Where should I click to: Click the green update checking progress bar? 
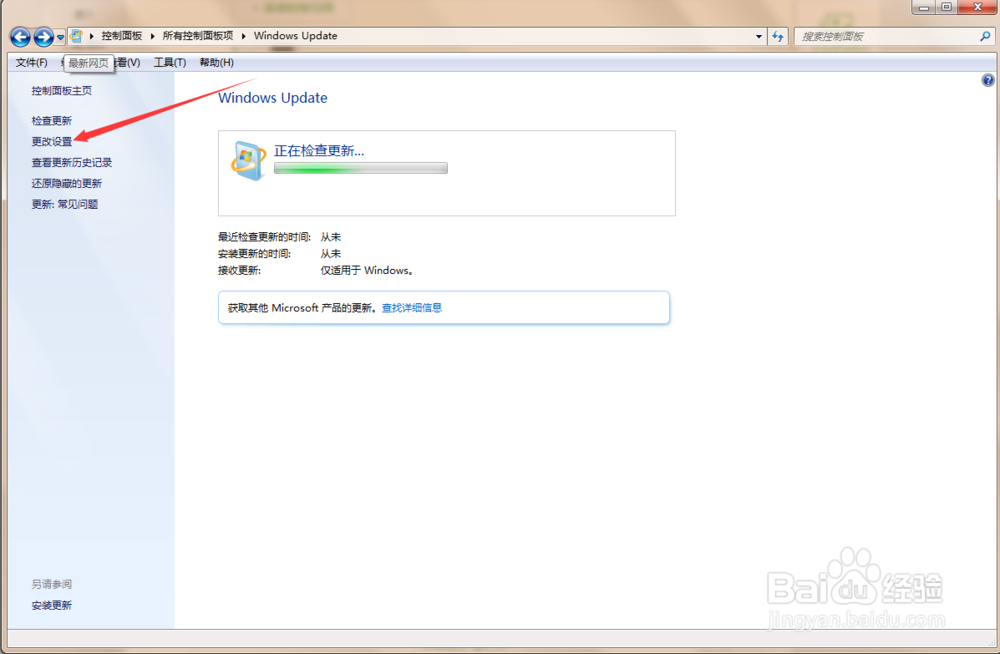pos(361,168)
